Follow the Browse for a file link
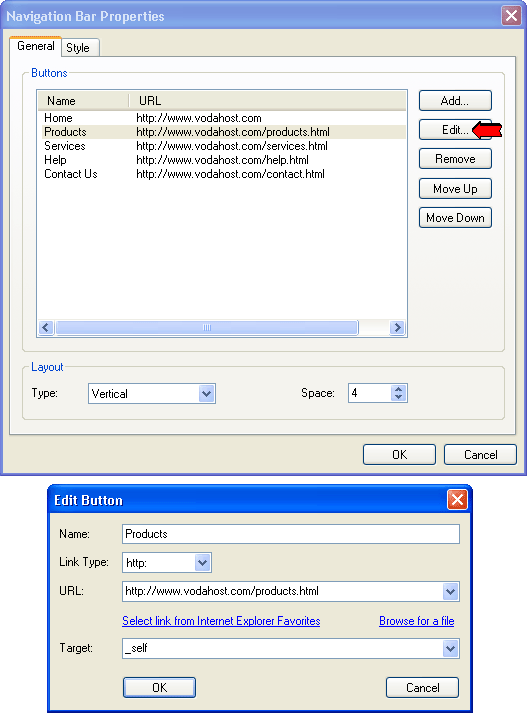Screen dimensions: 527x713 coord(417,621)
